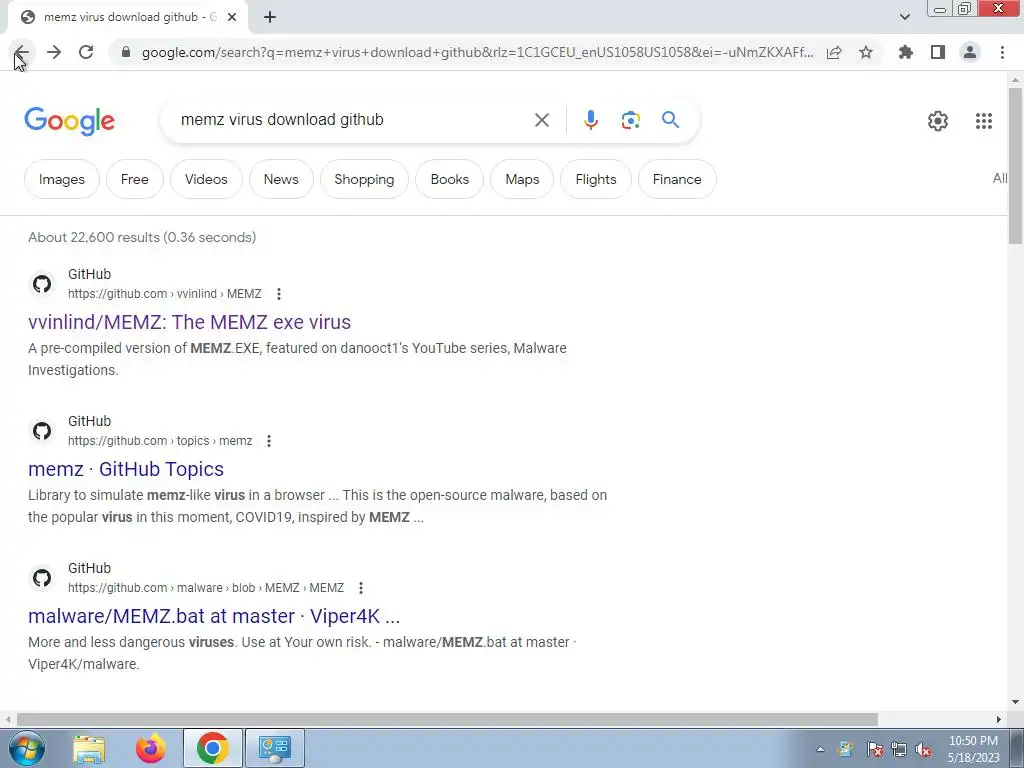Click the Chrome taskbar button

212,748
